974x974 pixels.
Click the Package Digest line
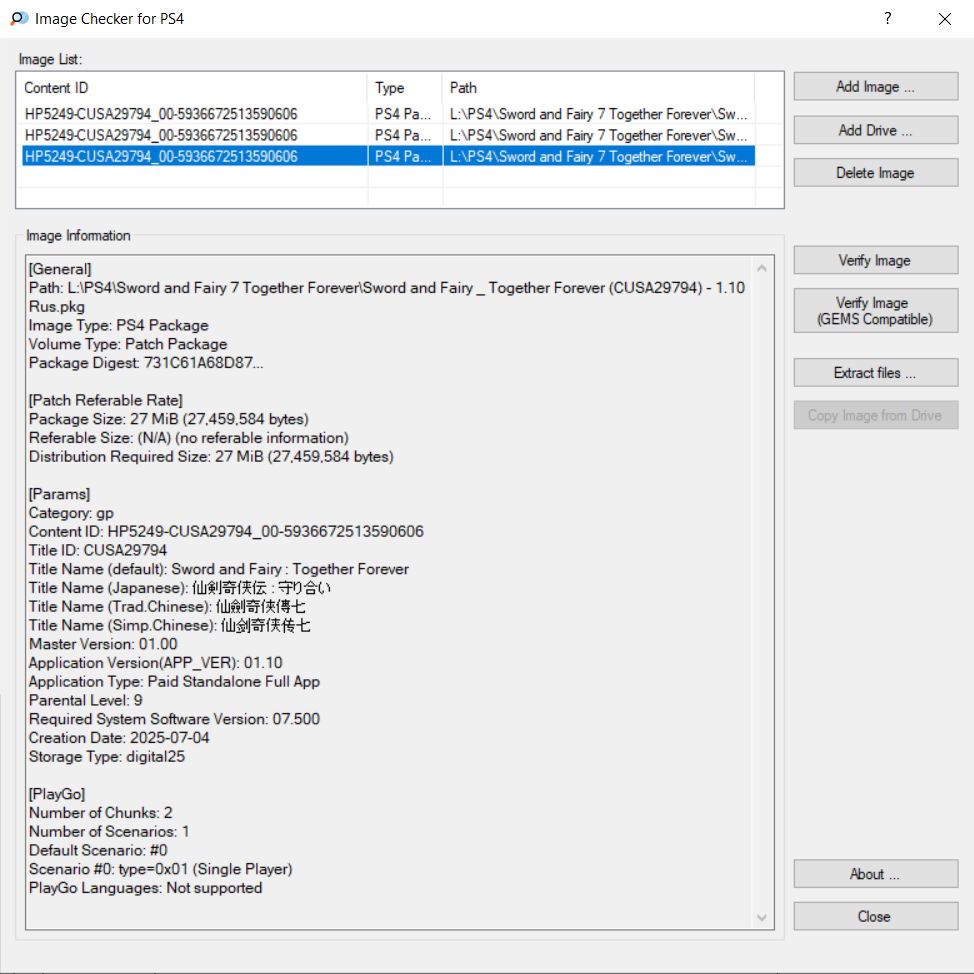click(x=146, y=363)
